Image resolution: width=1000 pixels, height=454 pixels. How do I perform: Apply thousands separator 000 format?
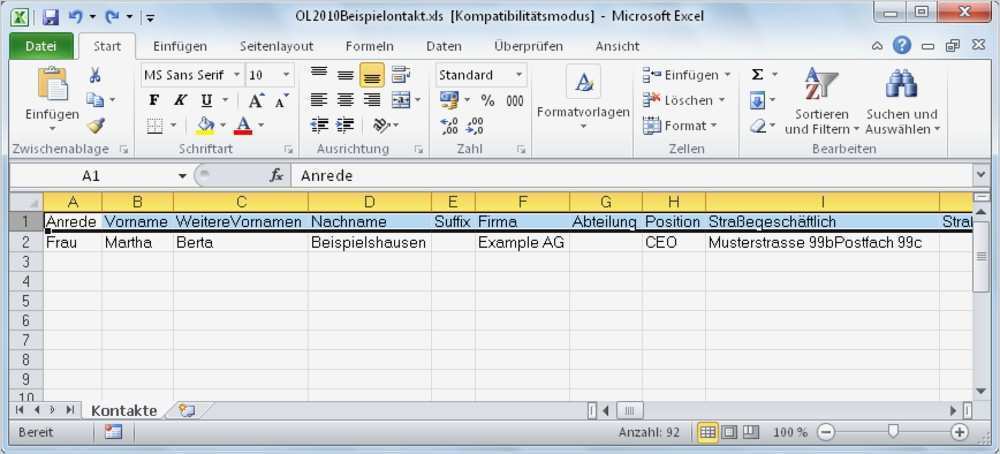[x=515, y=101]
